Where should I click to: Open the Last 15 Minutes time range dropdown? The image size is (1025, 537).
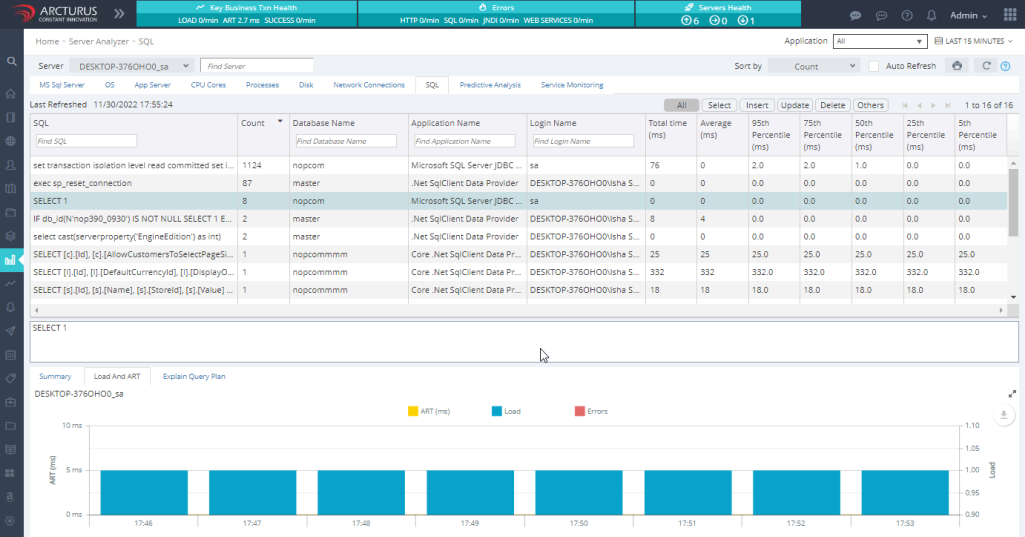pos(973,41)
